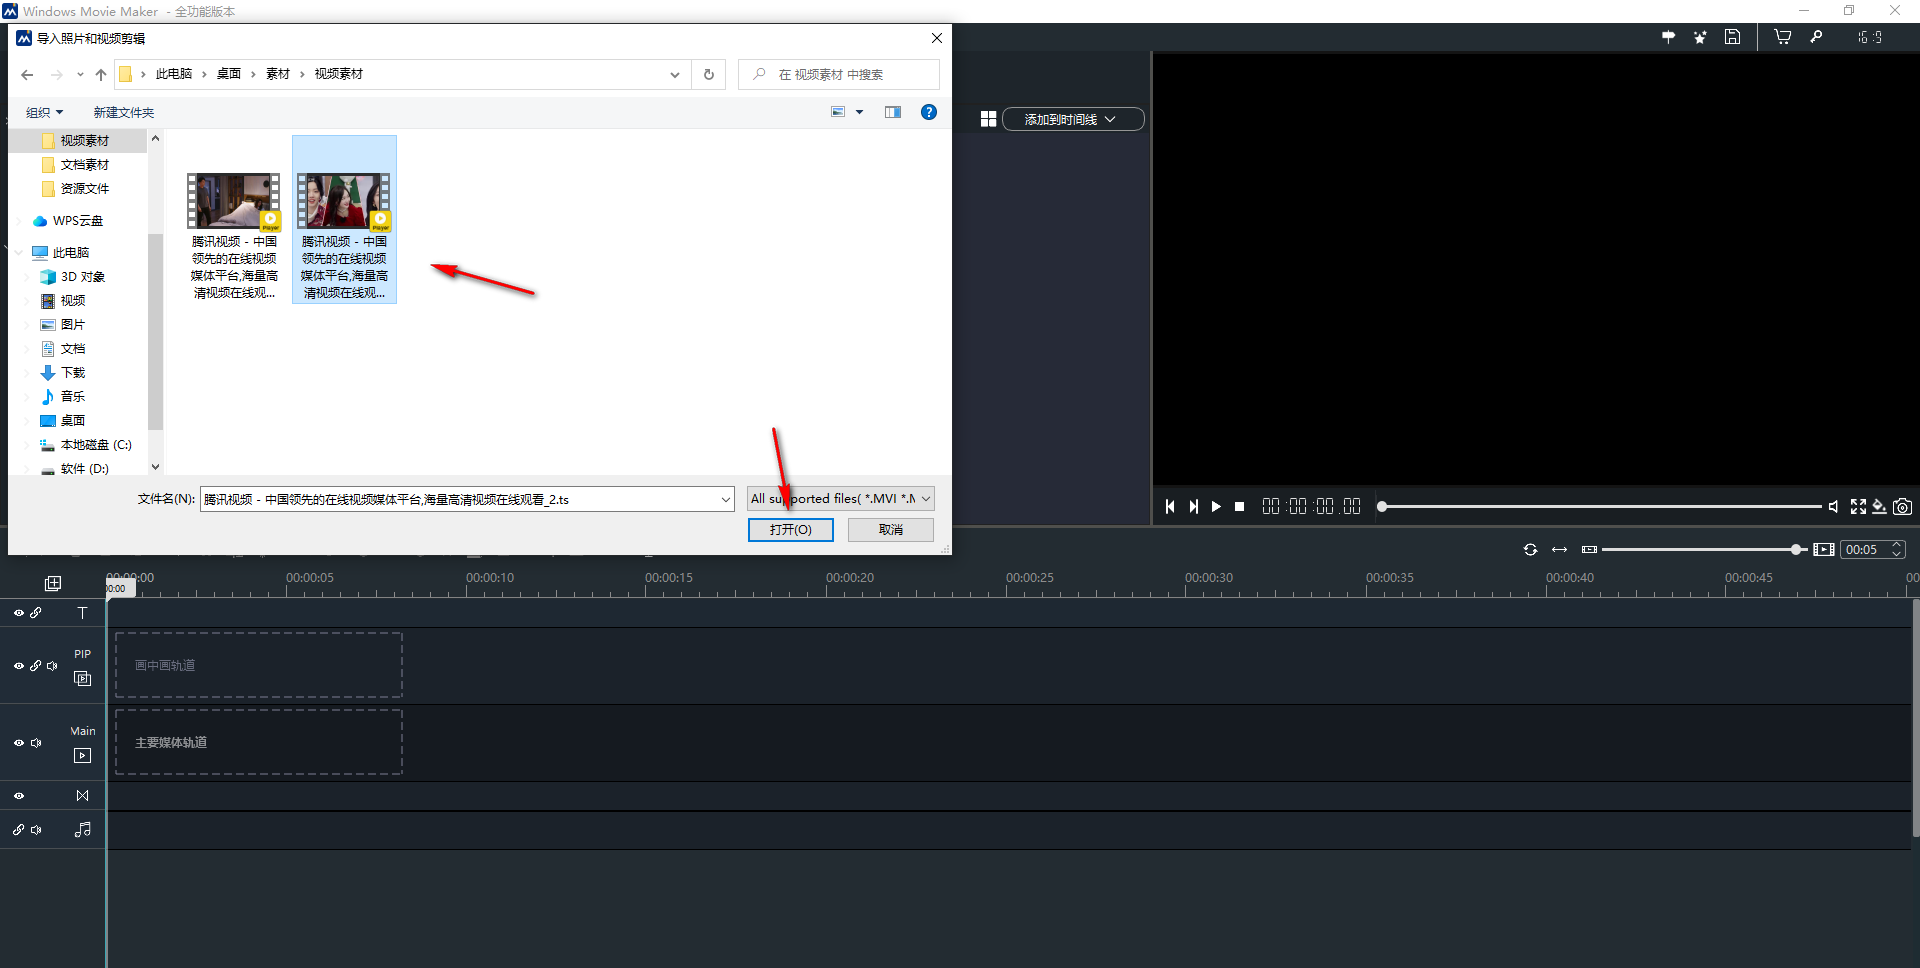Toggle visibility of the Main track
This screenshot has width=1920, height=968.
coord(18,743)
